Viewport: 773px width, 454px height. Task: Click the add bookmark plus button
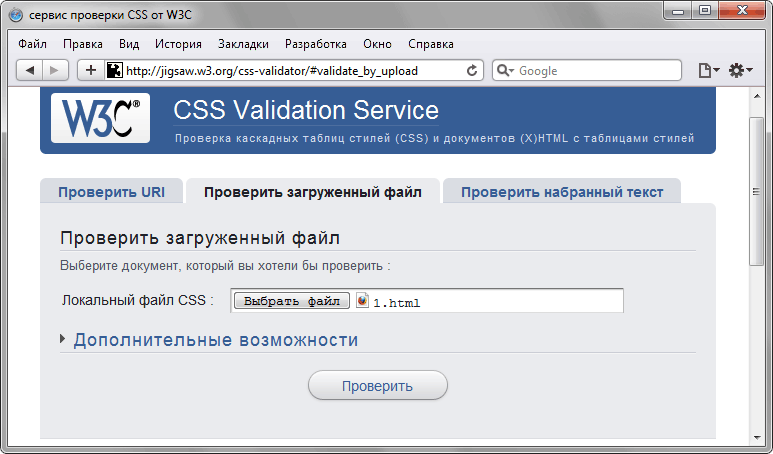(90, 70)
